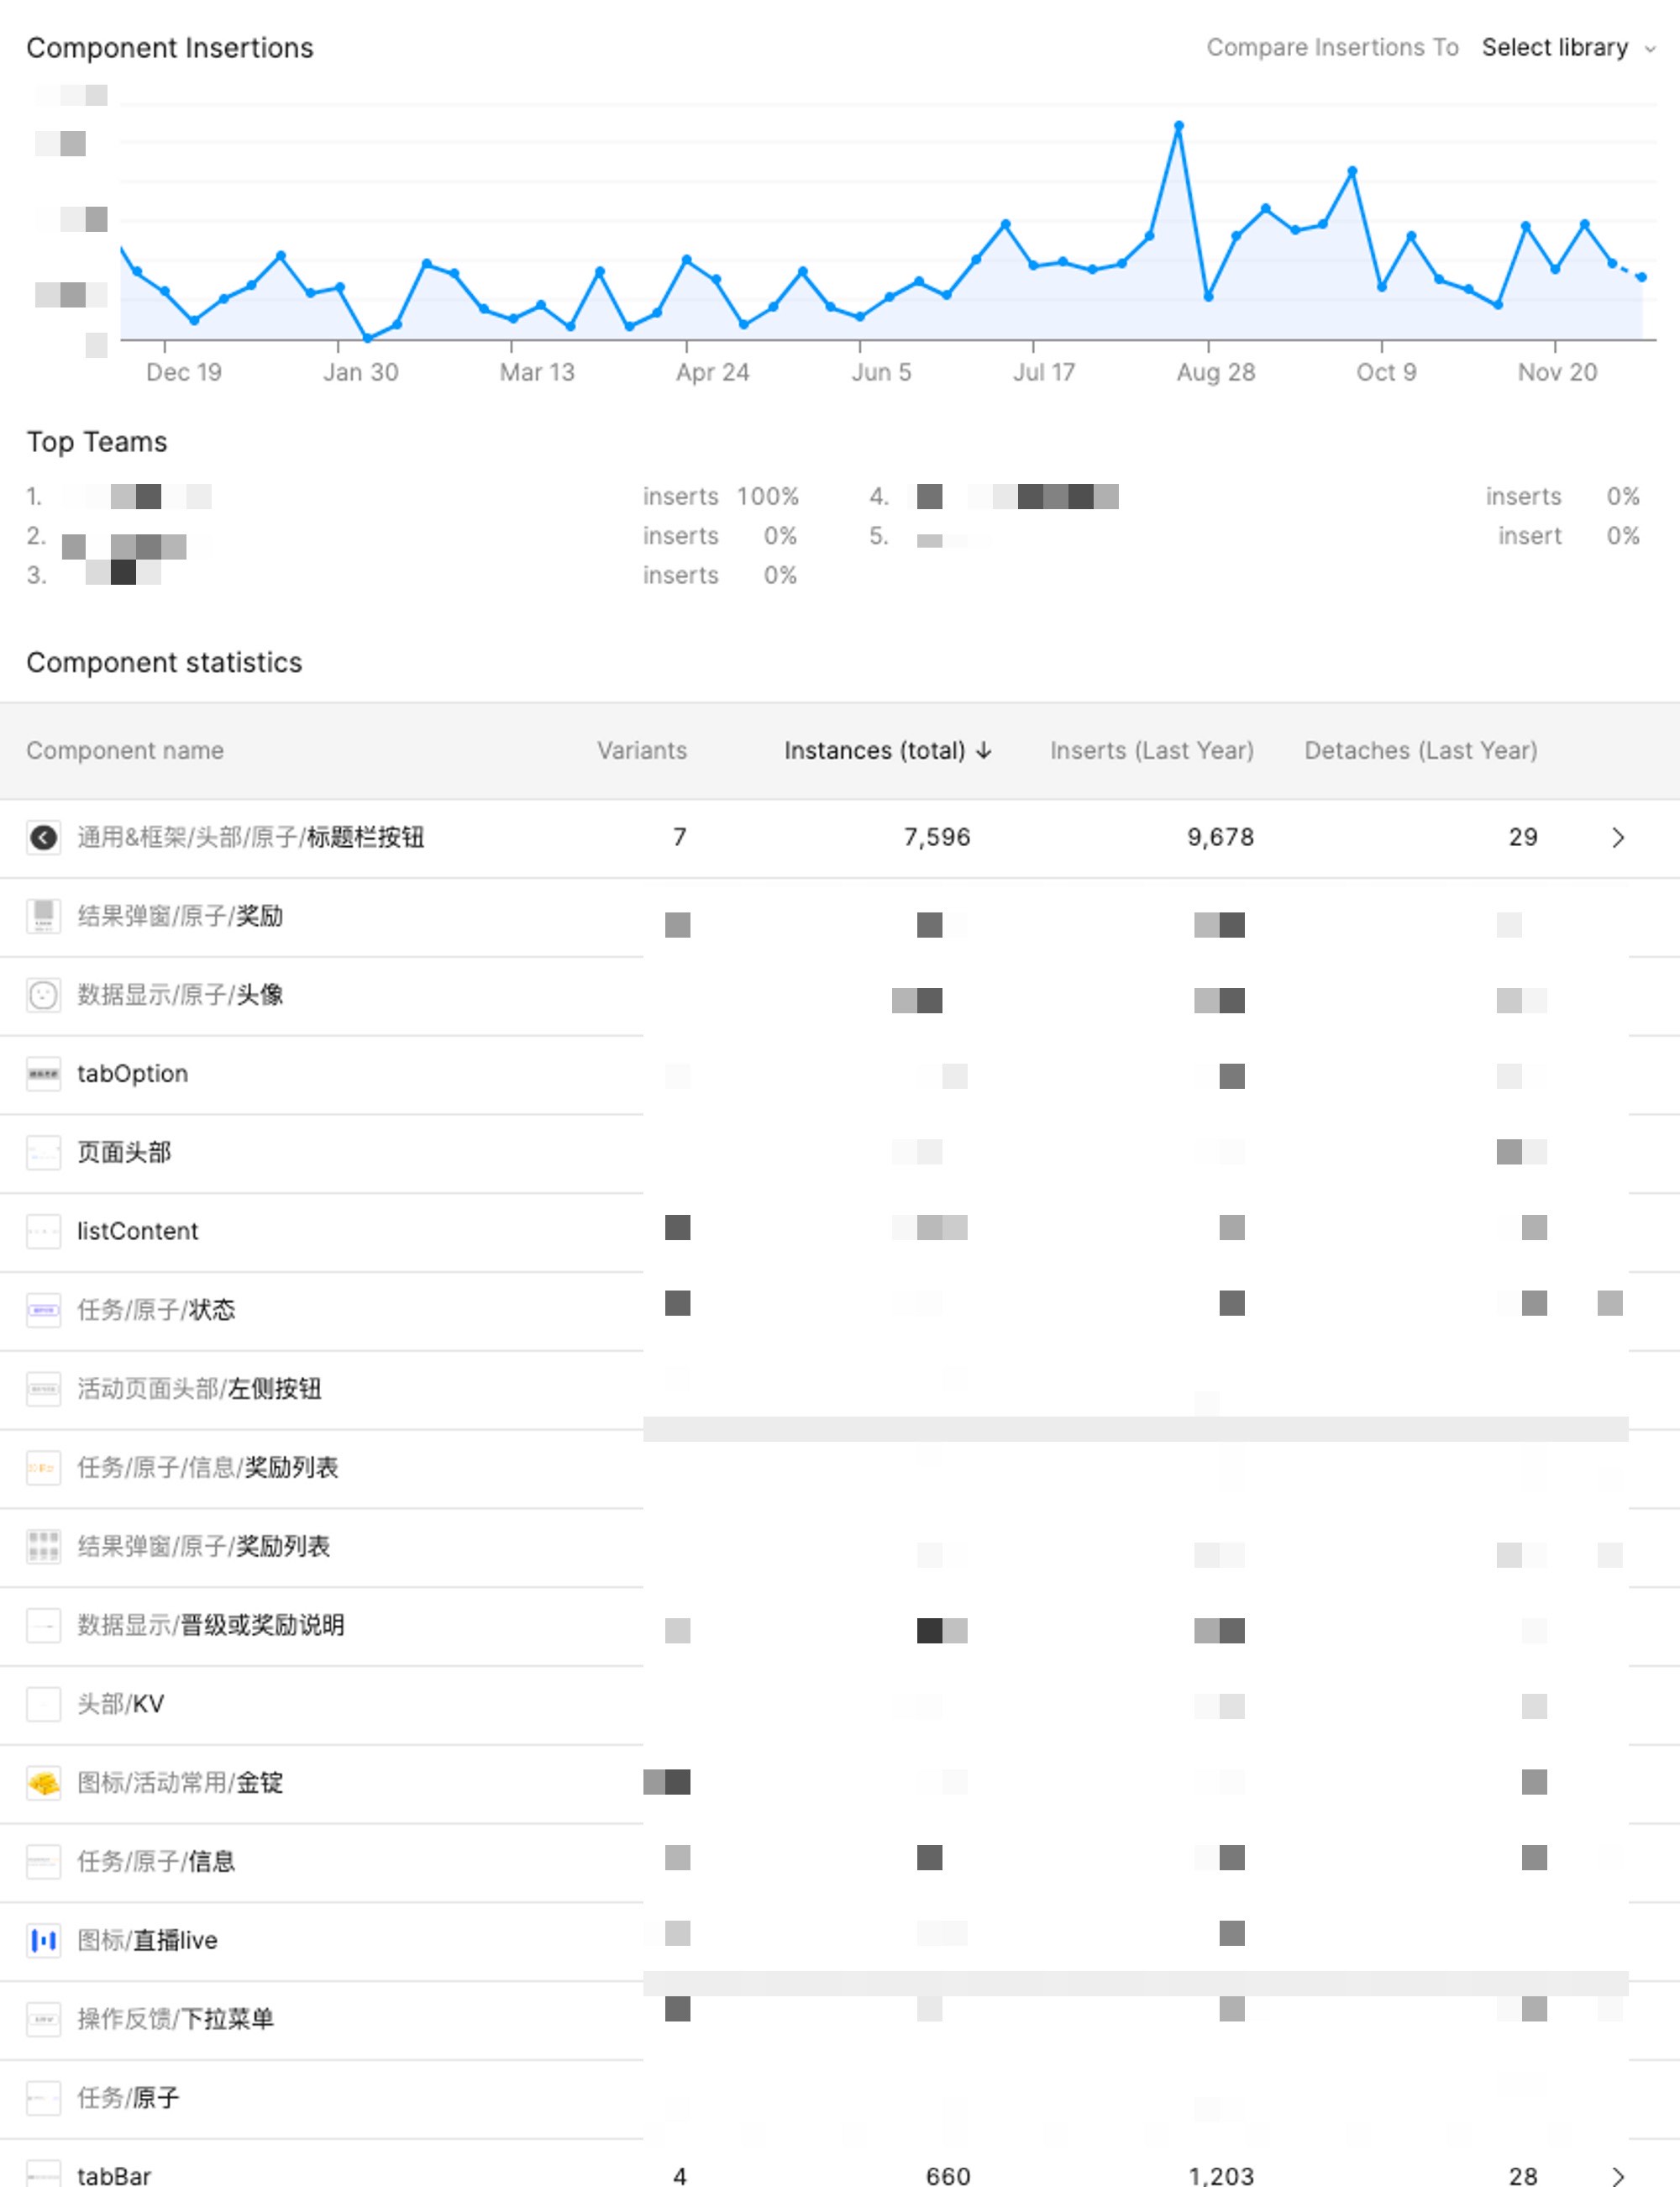Select the 操作反馈/下拉菜单 component name
This screenshot has height=2187, width=1680.
coord(175,2019)
